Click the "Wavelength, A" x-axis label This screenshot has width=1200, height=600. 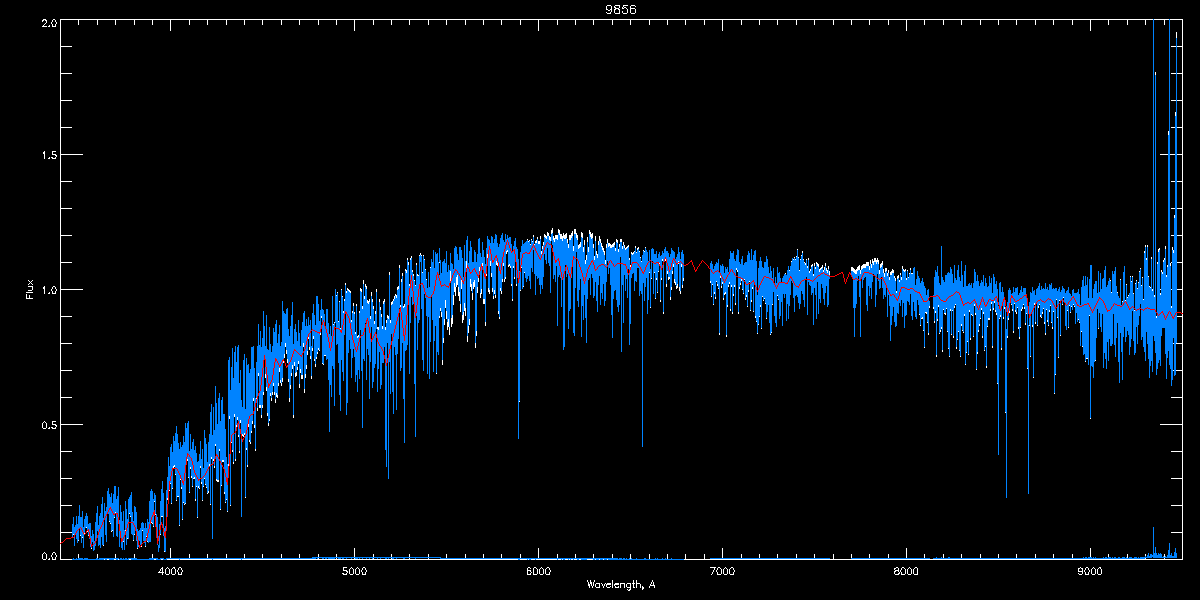coord(620,584)
